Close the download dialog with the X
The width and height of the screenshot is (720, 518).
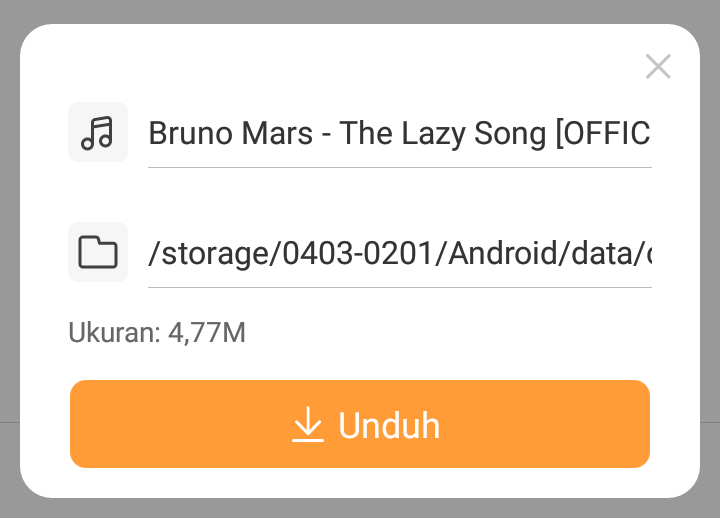click(x=658, y=67)
